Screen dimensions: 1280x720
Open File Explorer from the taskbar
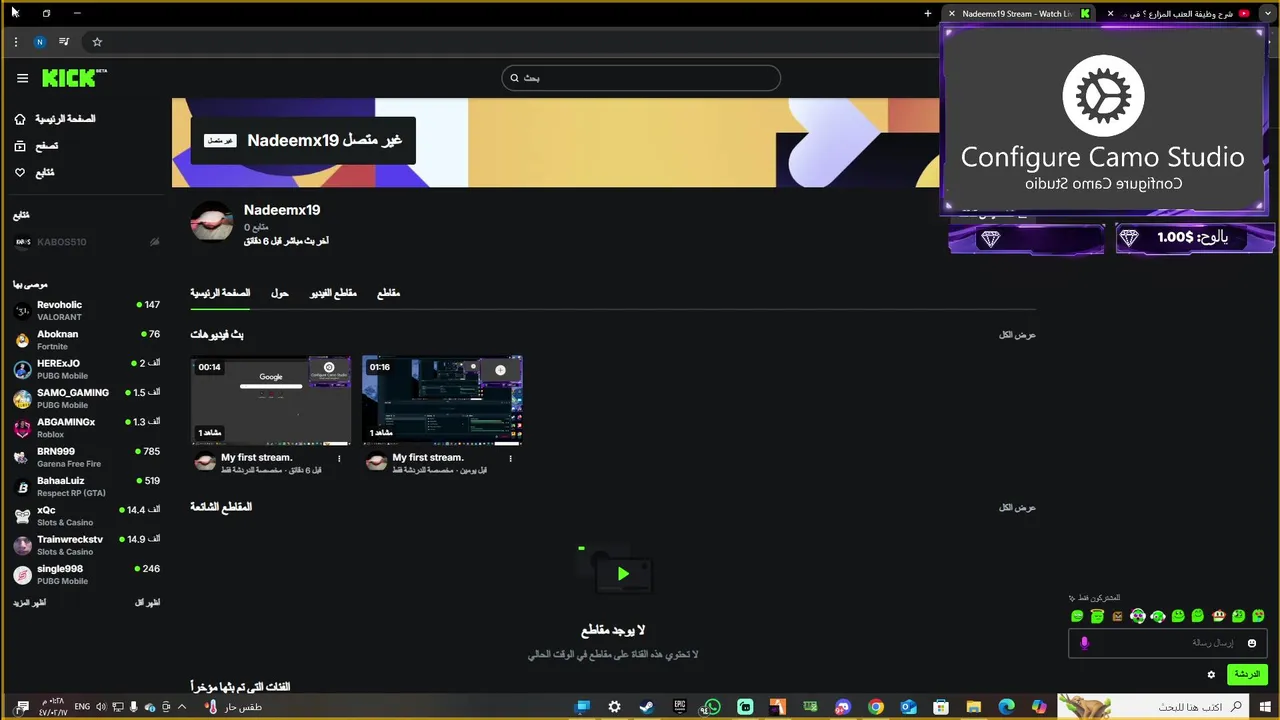tap(973, 707)
